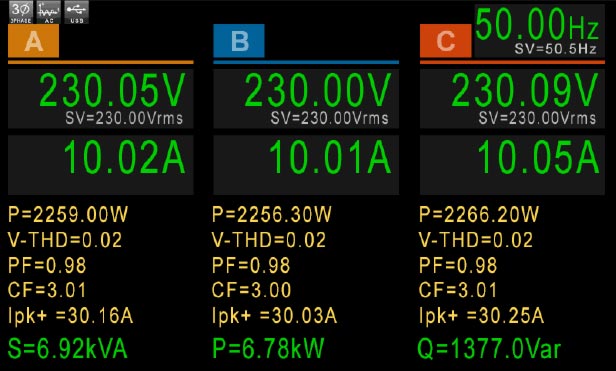This screenshot has width=616, height=371.
Task: Select the 230.09V phase C voltage reading
Action: pos(524,90)
